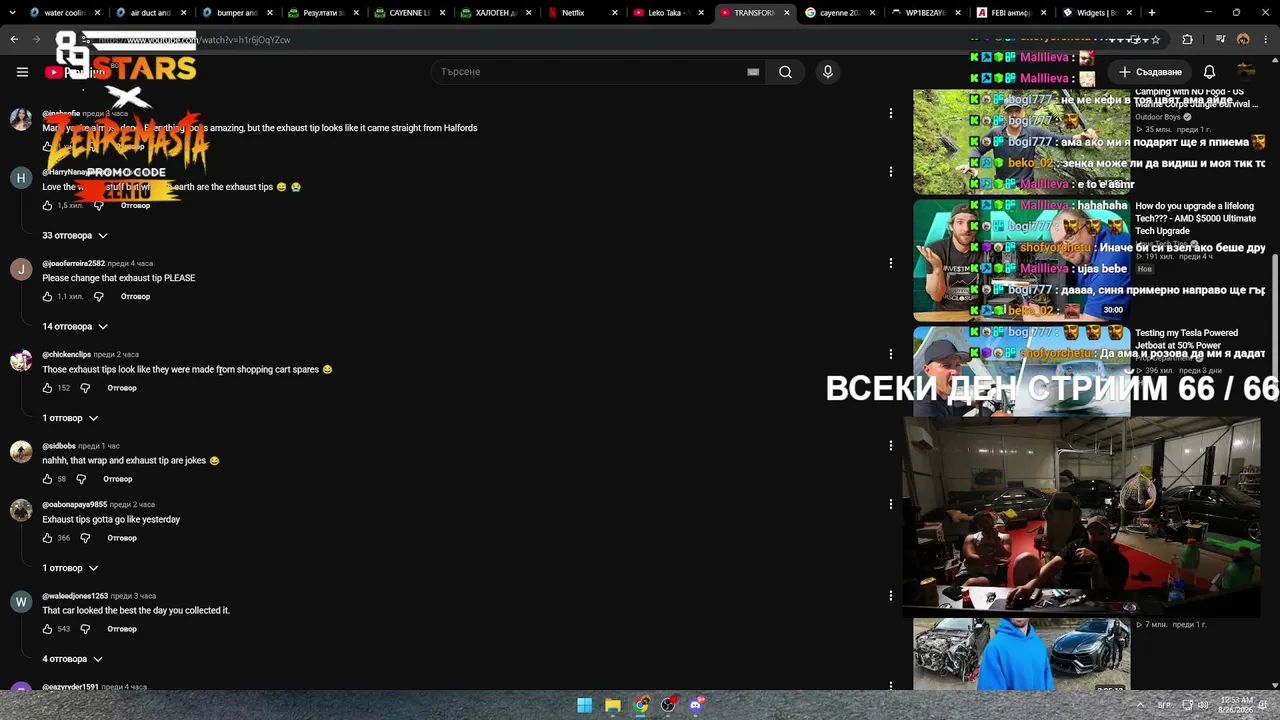
Task: Reply to @waleedjones1263 comment
Action: (122, 629)
